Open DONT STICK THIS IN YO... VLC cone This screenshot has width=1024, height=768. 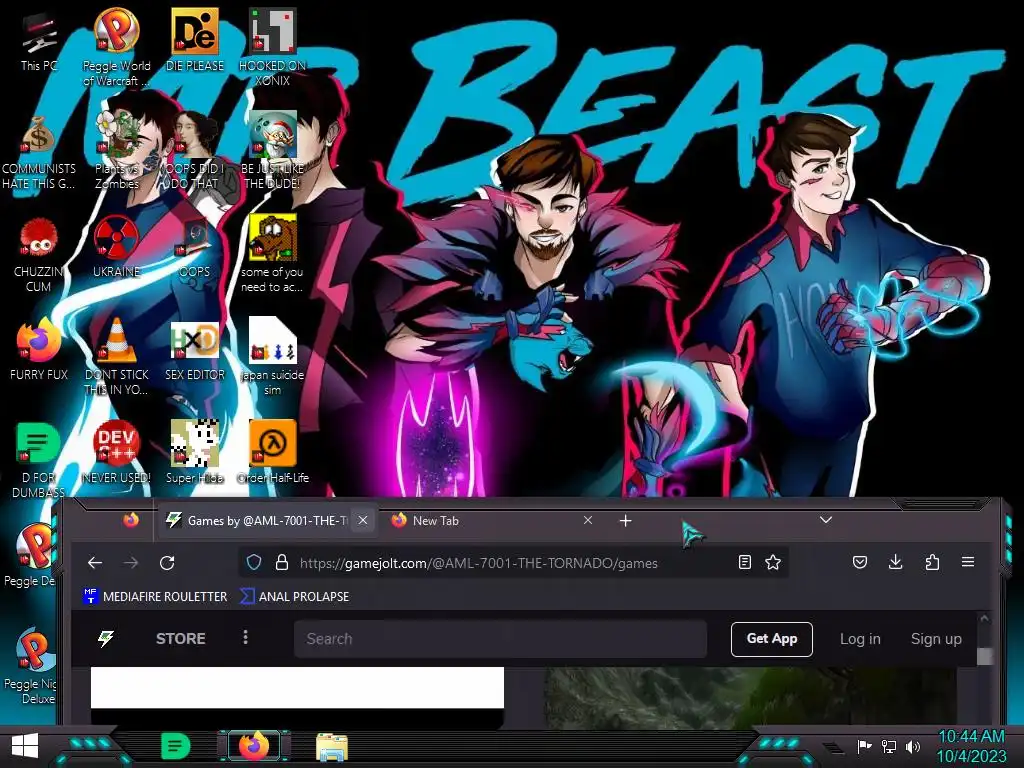[x=116, y=357]
